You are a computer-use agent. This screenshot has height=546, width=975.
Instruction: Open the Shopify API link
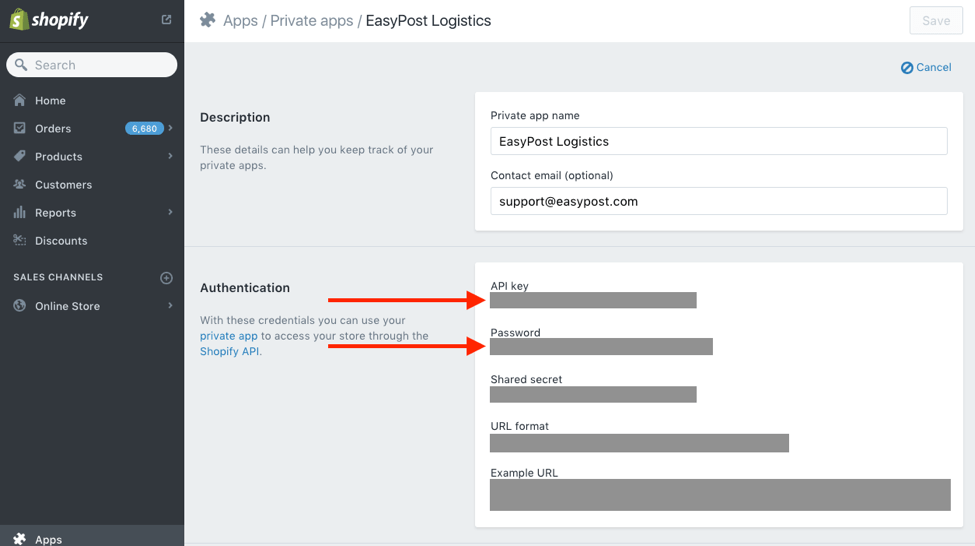229,351
